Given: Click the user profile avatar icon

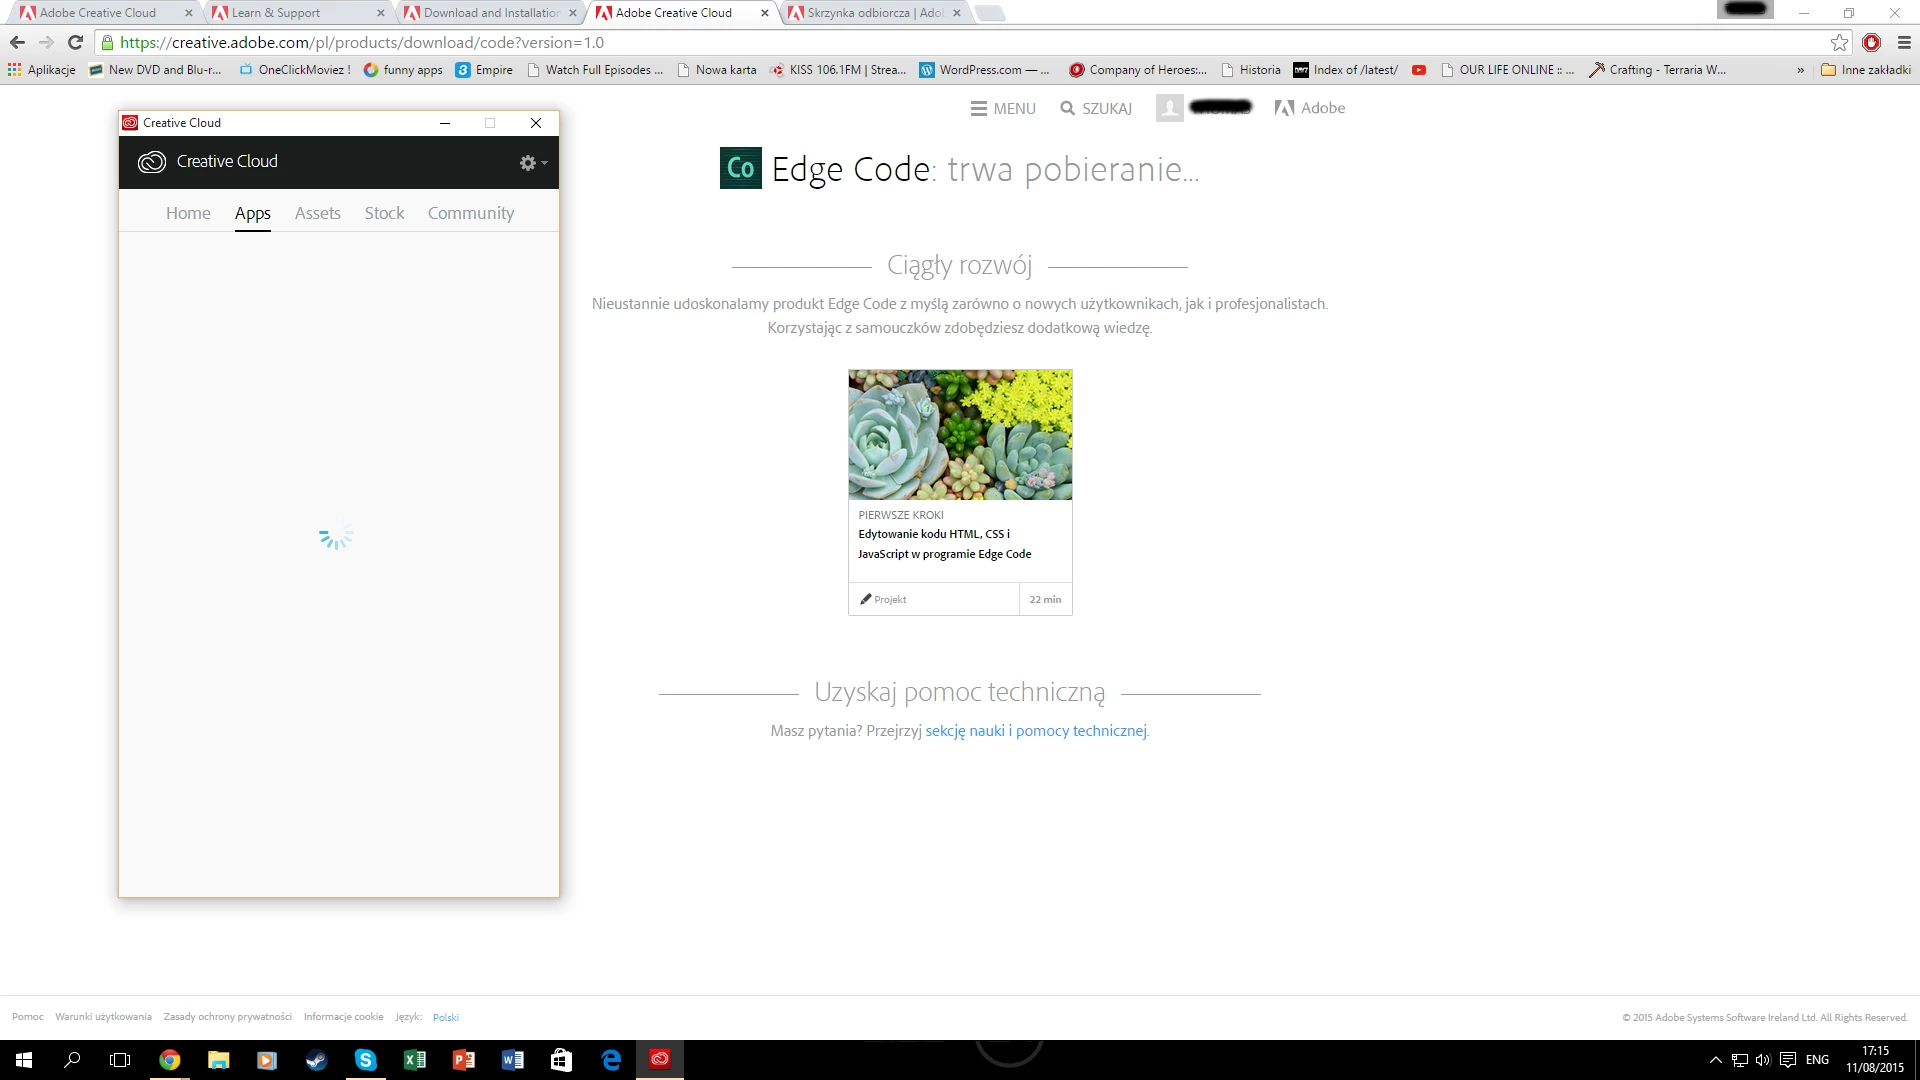Looking at the screenshot, I should 1169,108.
